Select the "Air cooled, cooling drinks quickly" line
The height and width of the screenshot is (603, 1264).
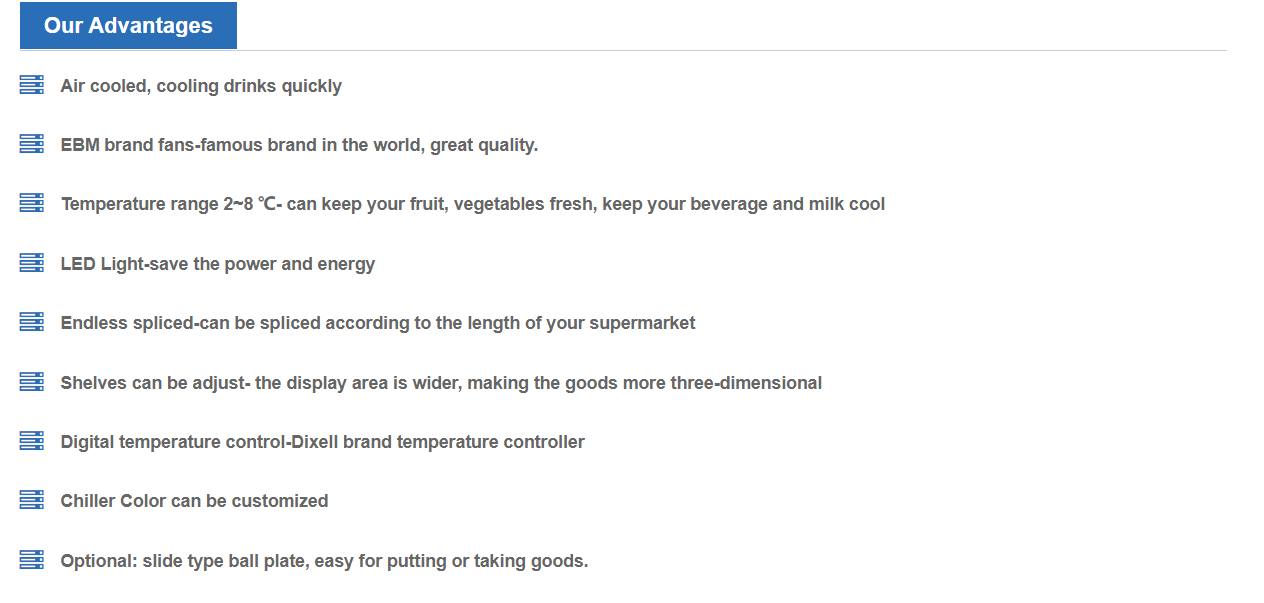[201, 86]
